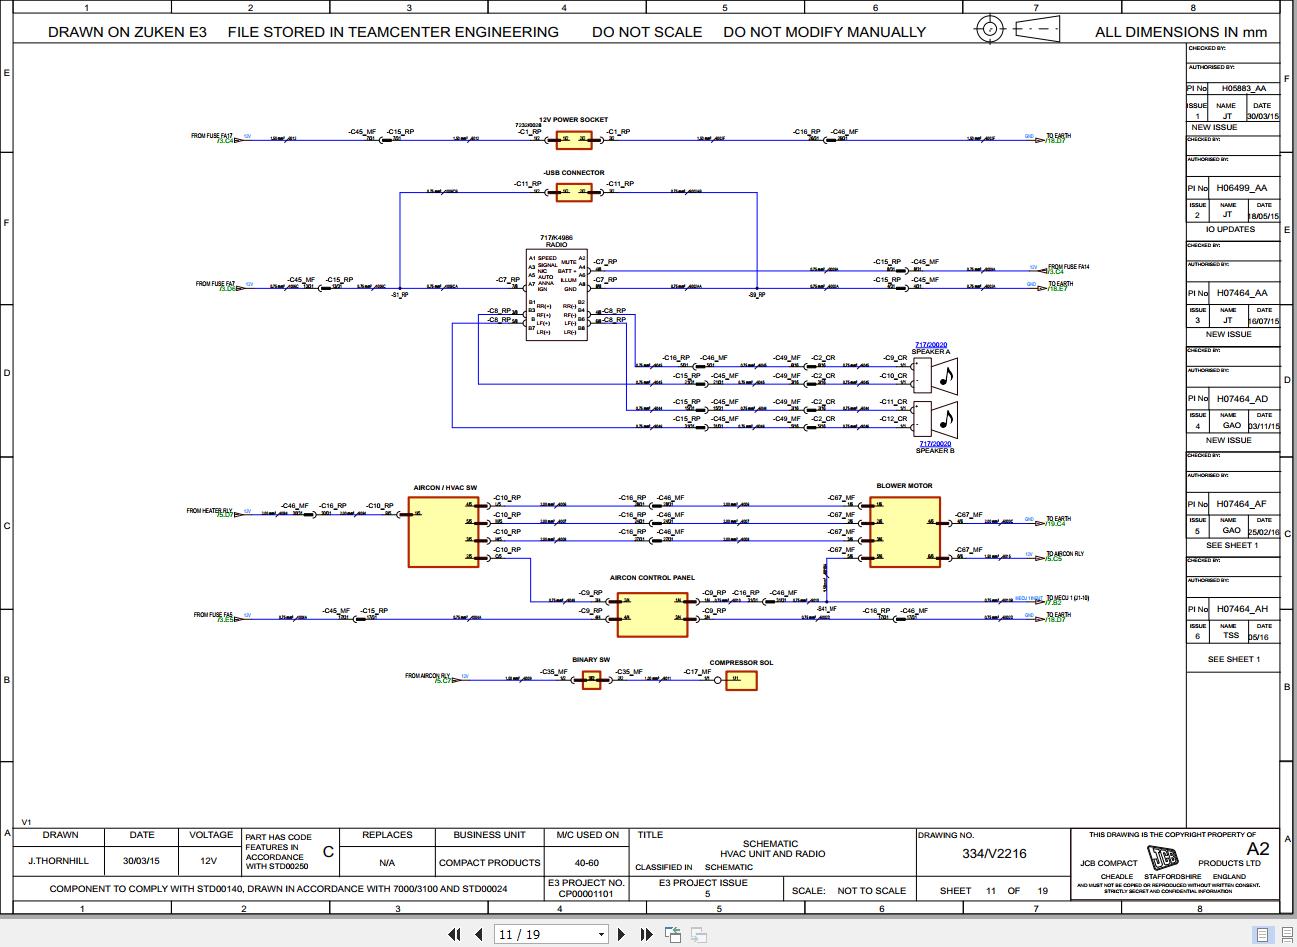Click the 'BLOWER MOTOR' label

click(904, 486)
